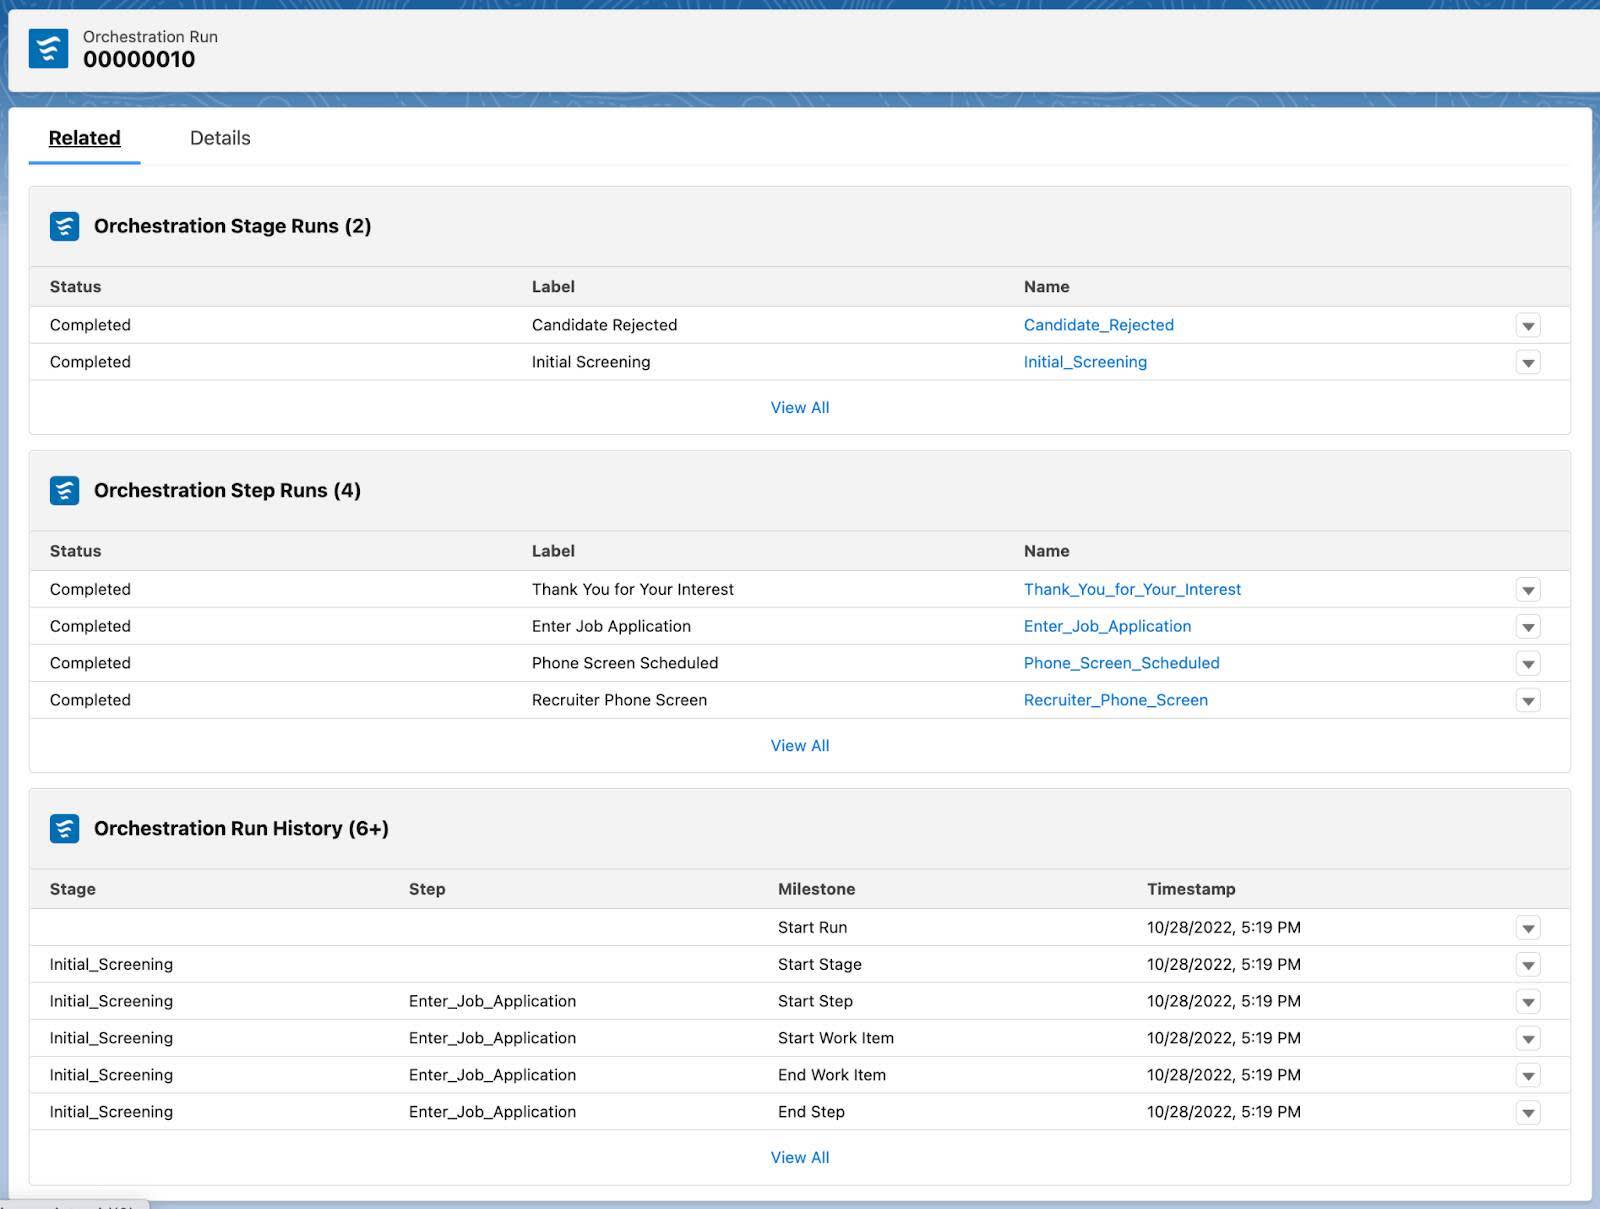Image resolution: width=1600 pixels, height=1209 pixels.
Task: Open the Orchestration Step Runs (4) heading
Action: tap(227, 490)
